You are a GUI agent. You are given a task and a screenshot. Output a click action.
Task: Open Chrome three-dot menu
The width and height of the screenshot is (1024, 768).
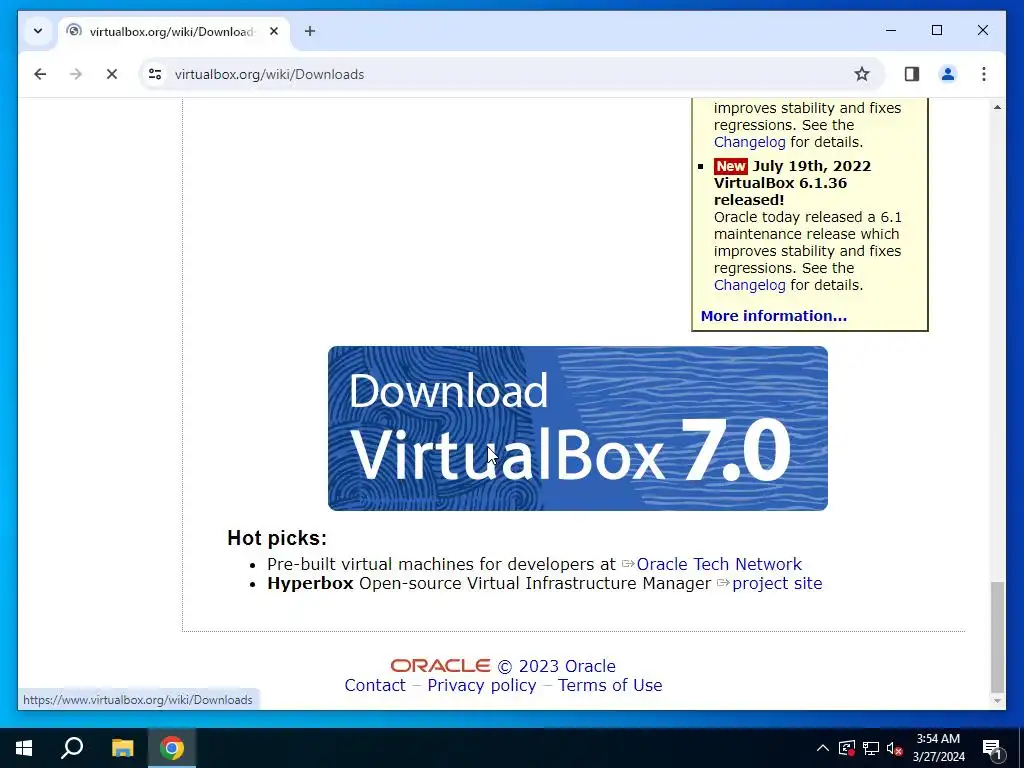click(x=984, y=74)
